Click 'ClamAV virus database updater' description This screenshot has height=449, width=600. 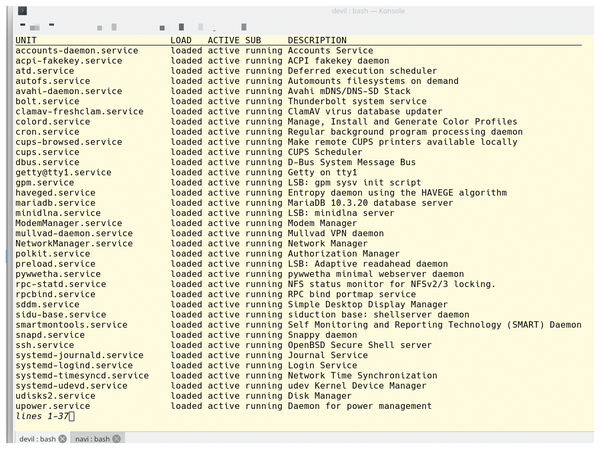click(x=365, y=111)
